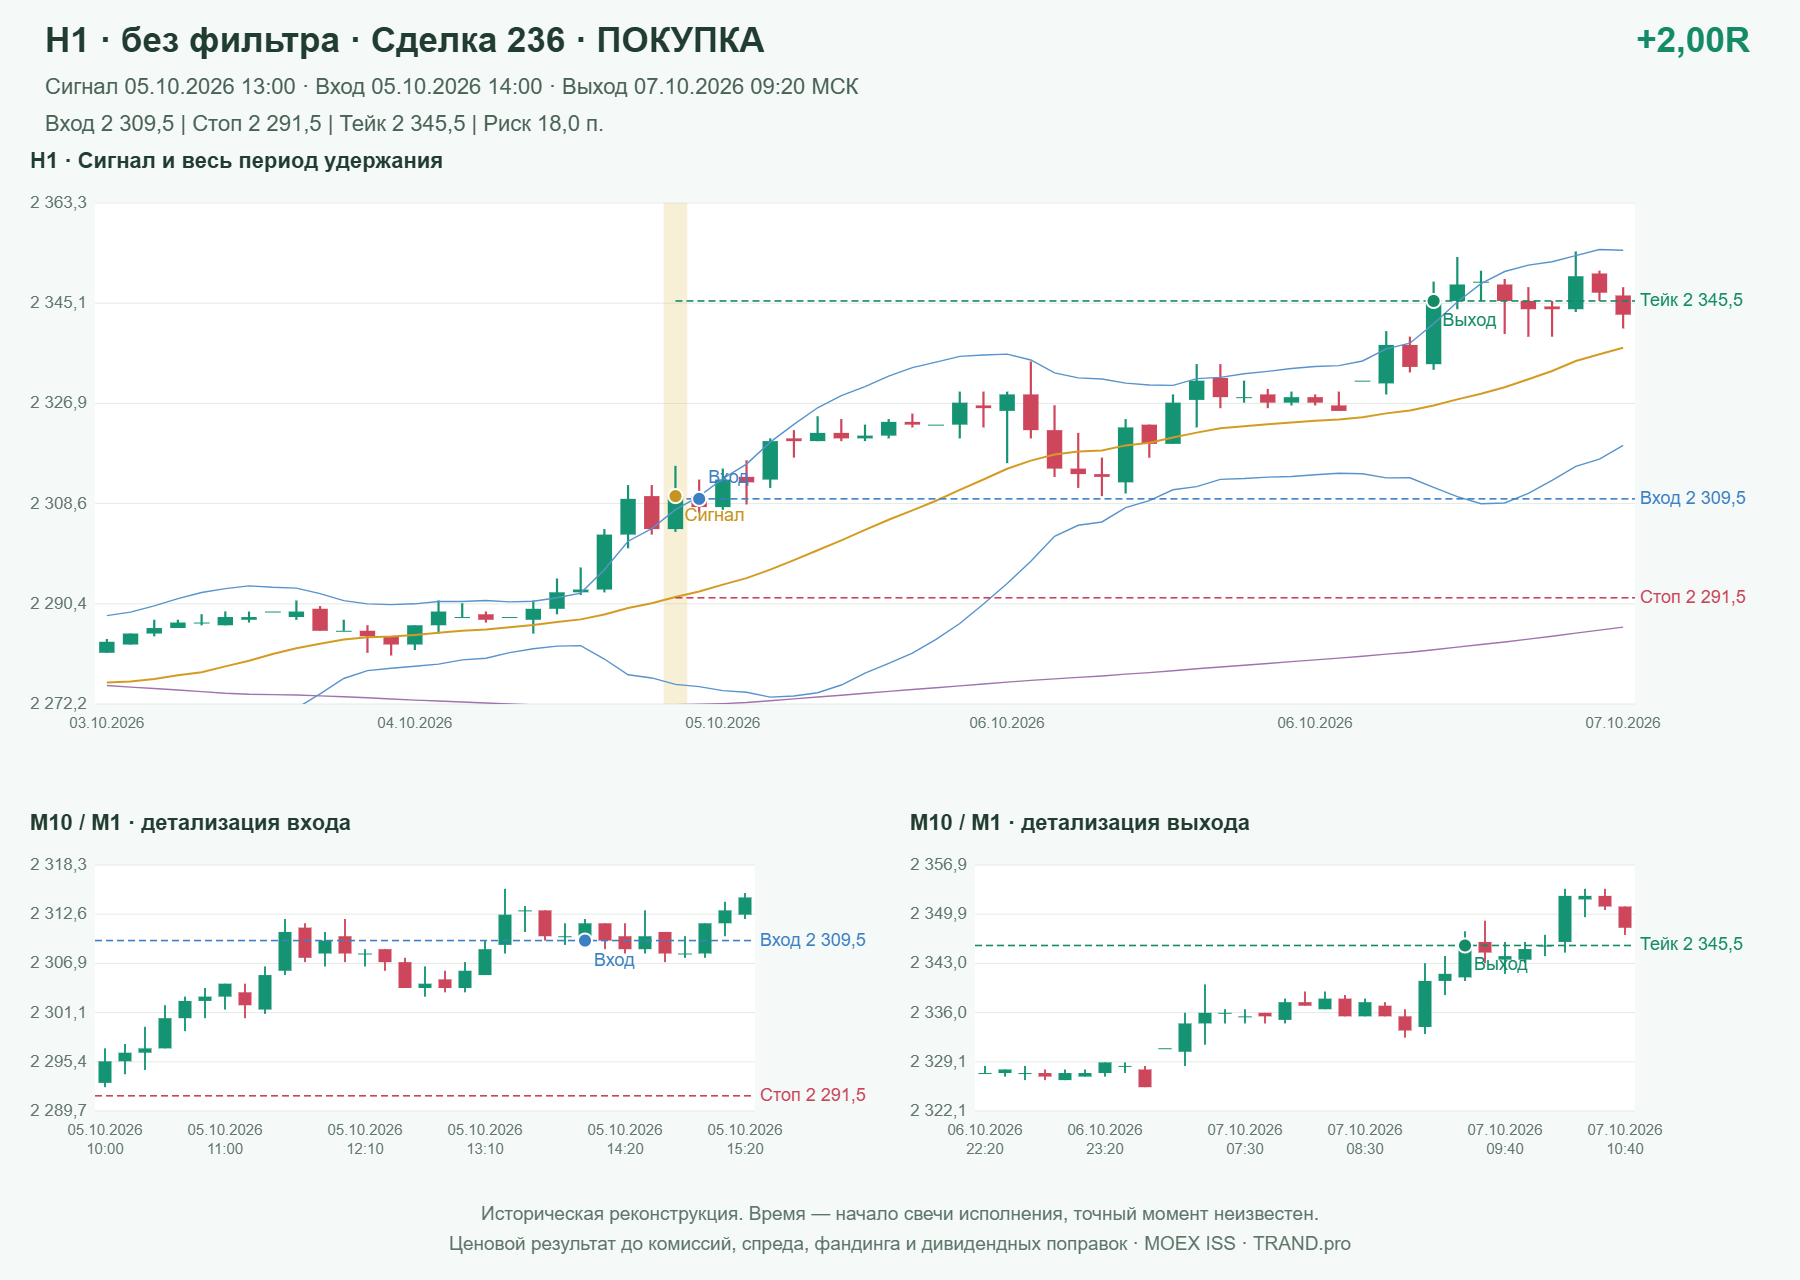Screen dimensions: 1800x1280
Task: Click heading 'M10 / M1 · детализация входа'
Action: pyautogui.click(x=190, y=823)
